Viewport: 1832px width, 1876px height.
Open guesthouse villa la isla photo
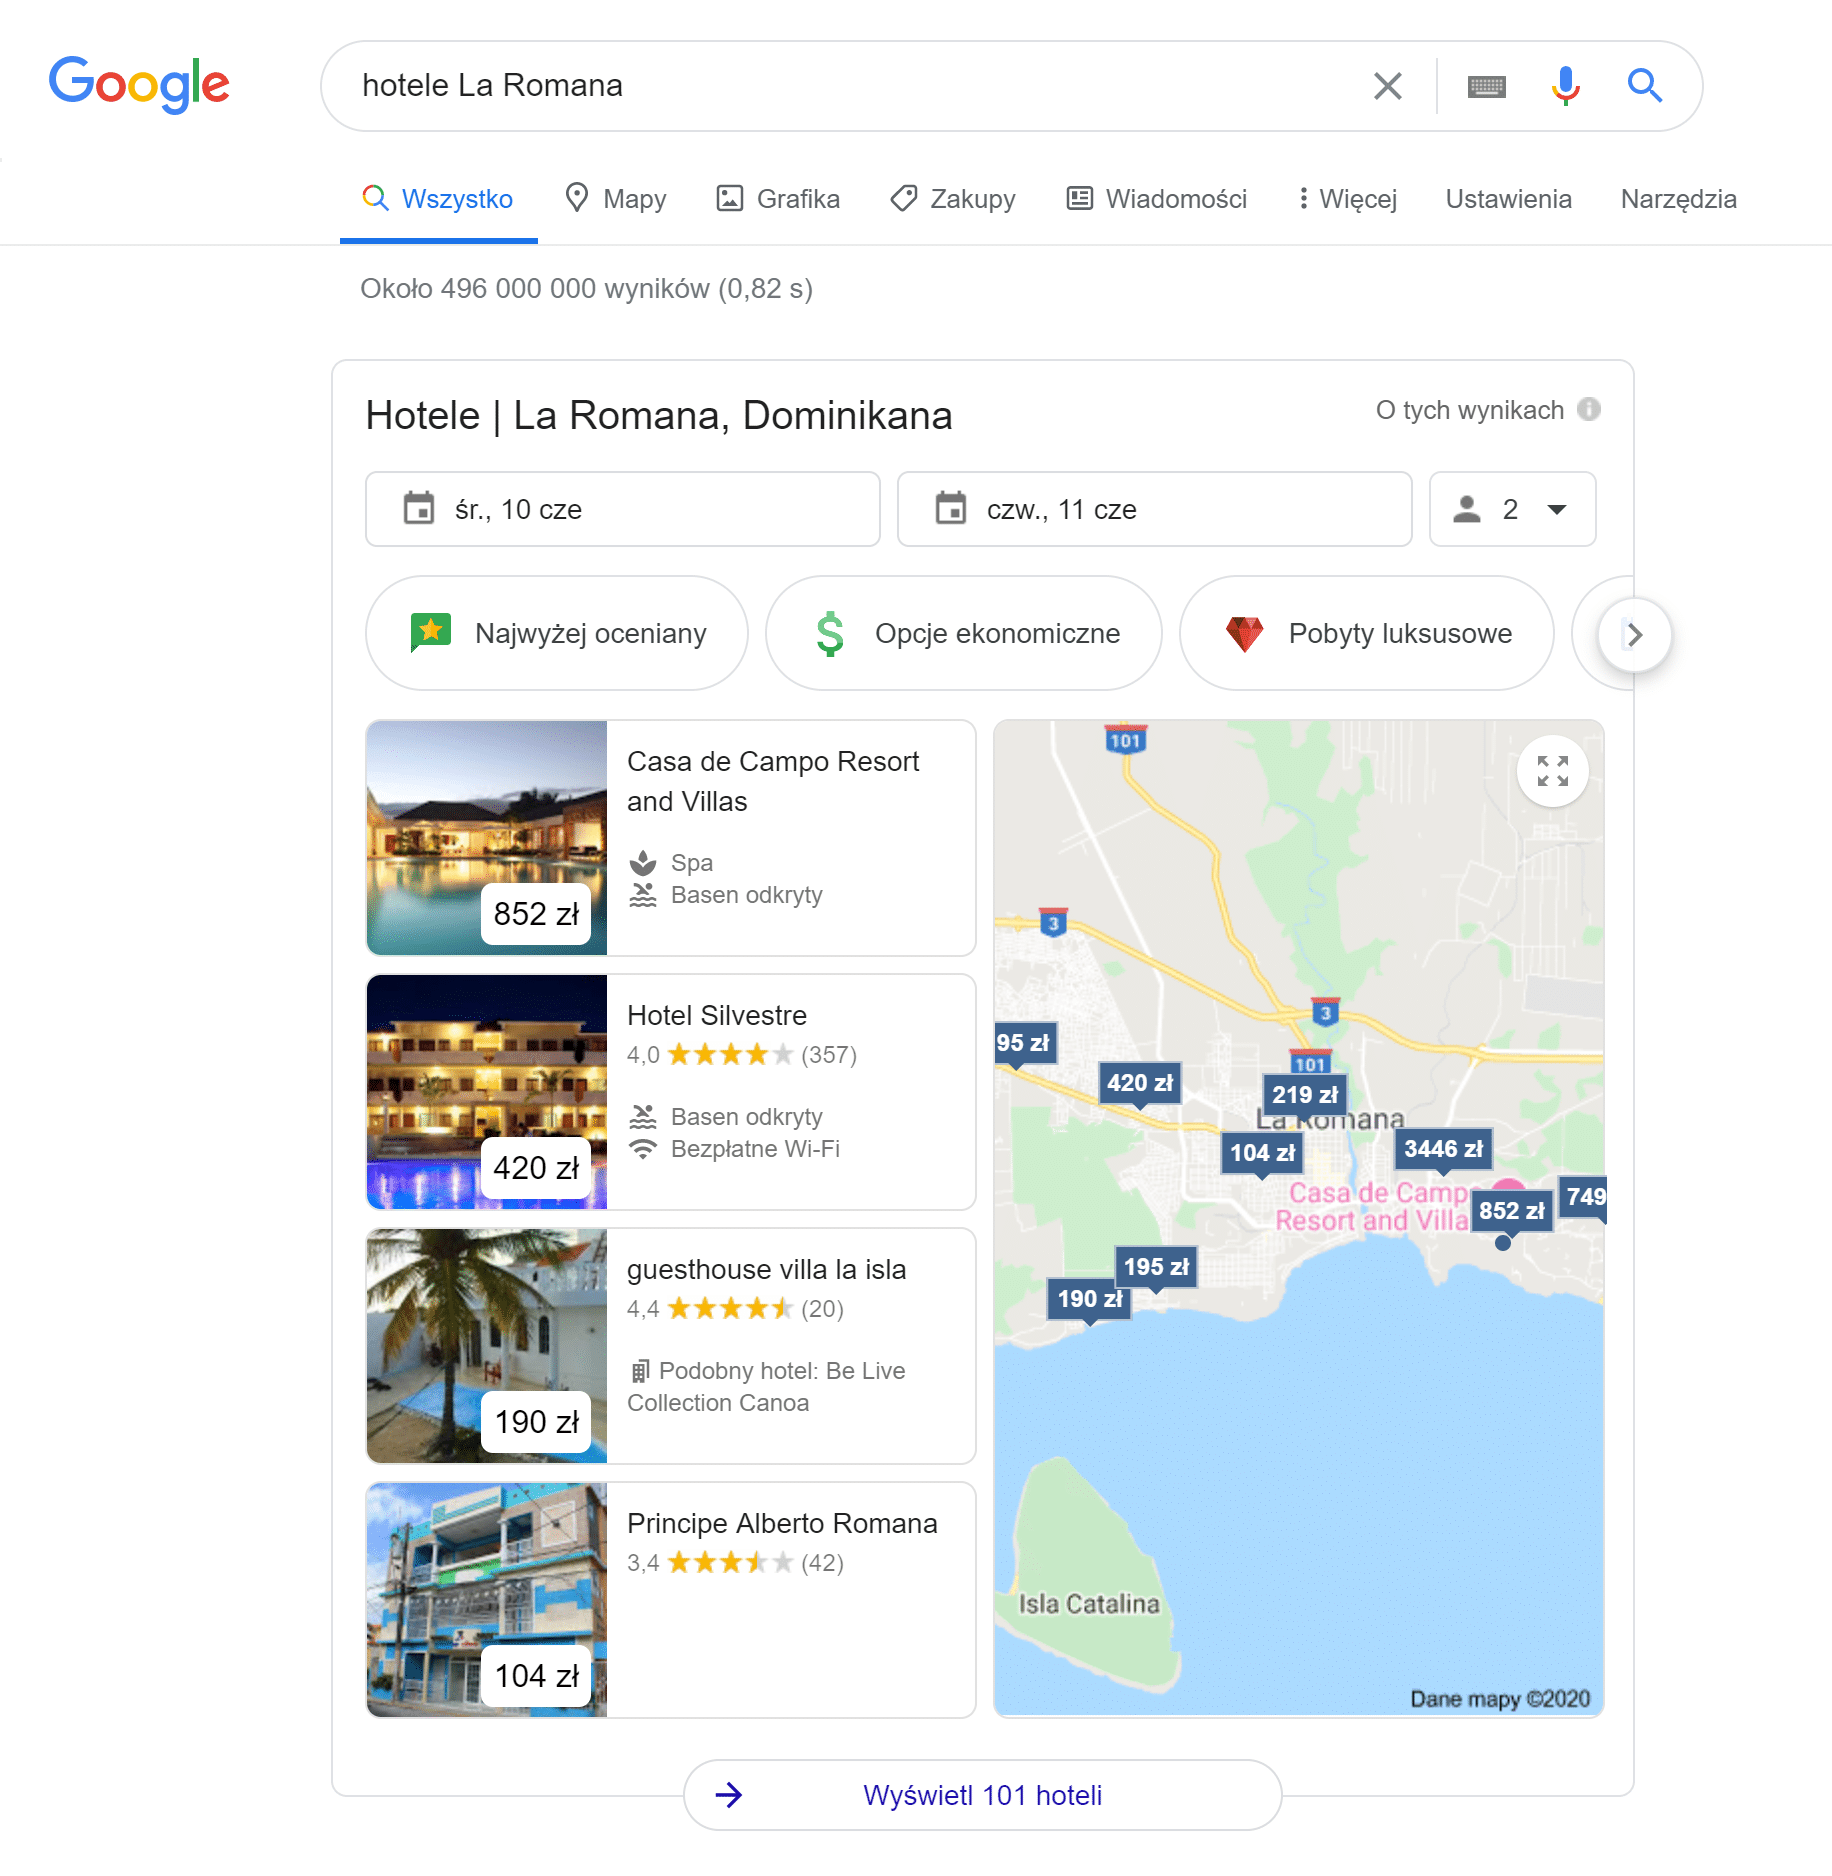[x=487, y=1346]
